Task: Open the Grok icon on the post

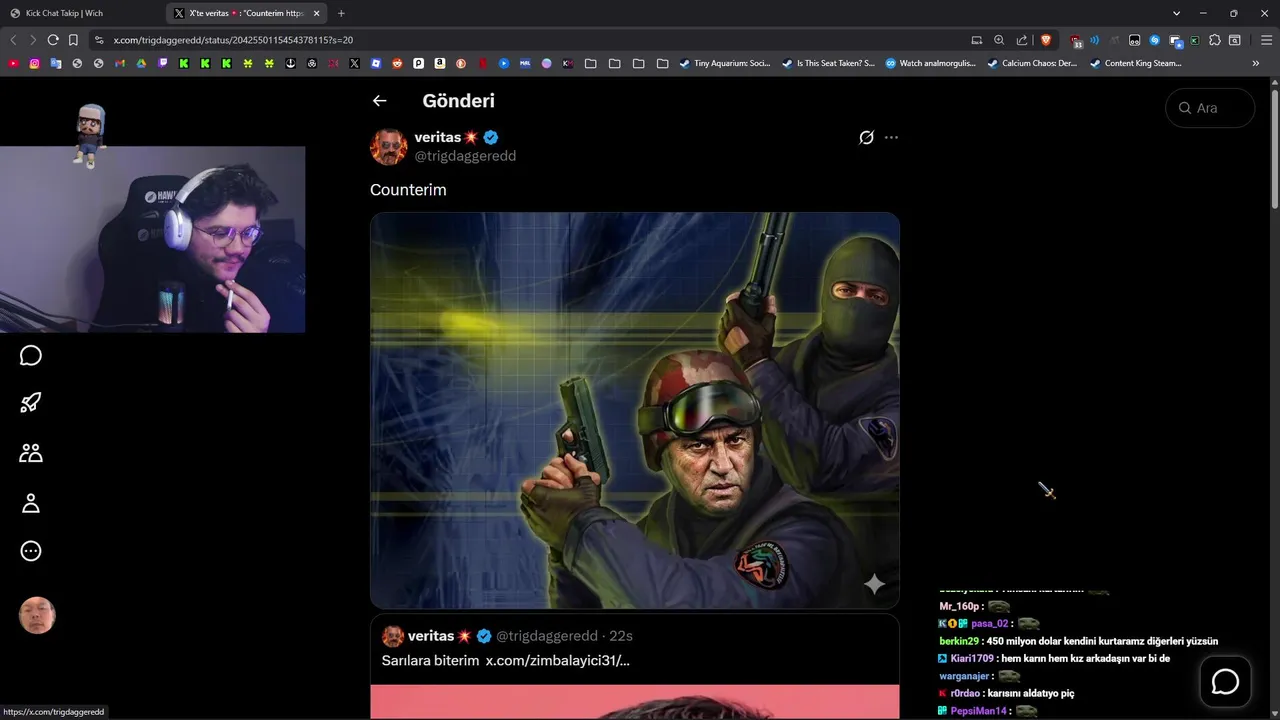Action: 866,138
